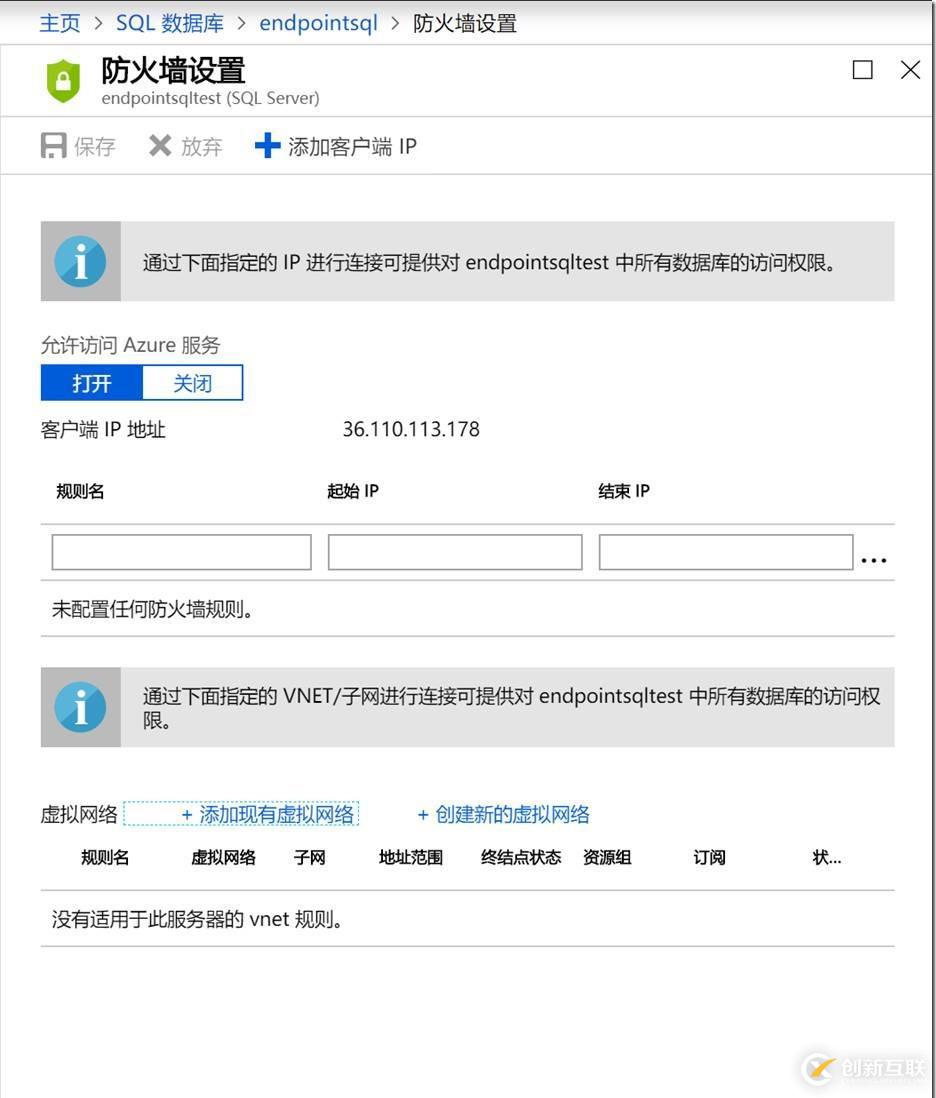Open the three-dot menu beside rule row
Screen dimensions: 936x1098
pyautogui.click(x=874, y=560)
